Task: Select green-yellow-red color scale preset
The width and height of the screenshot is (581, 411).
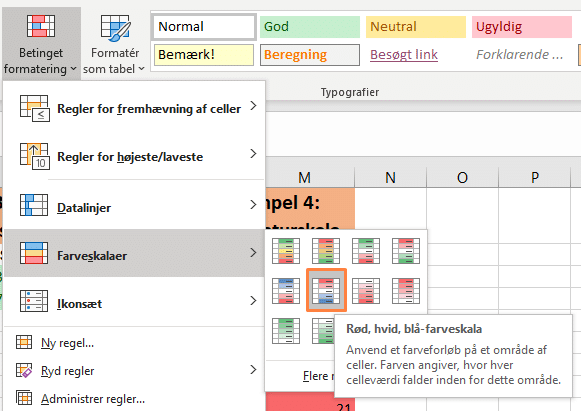Action: tap(286, 251)
